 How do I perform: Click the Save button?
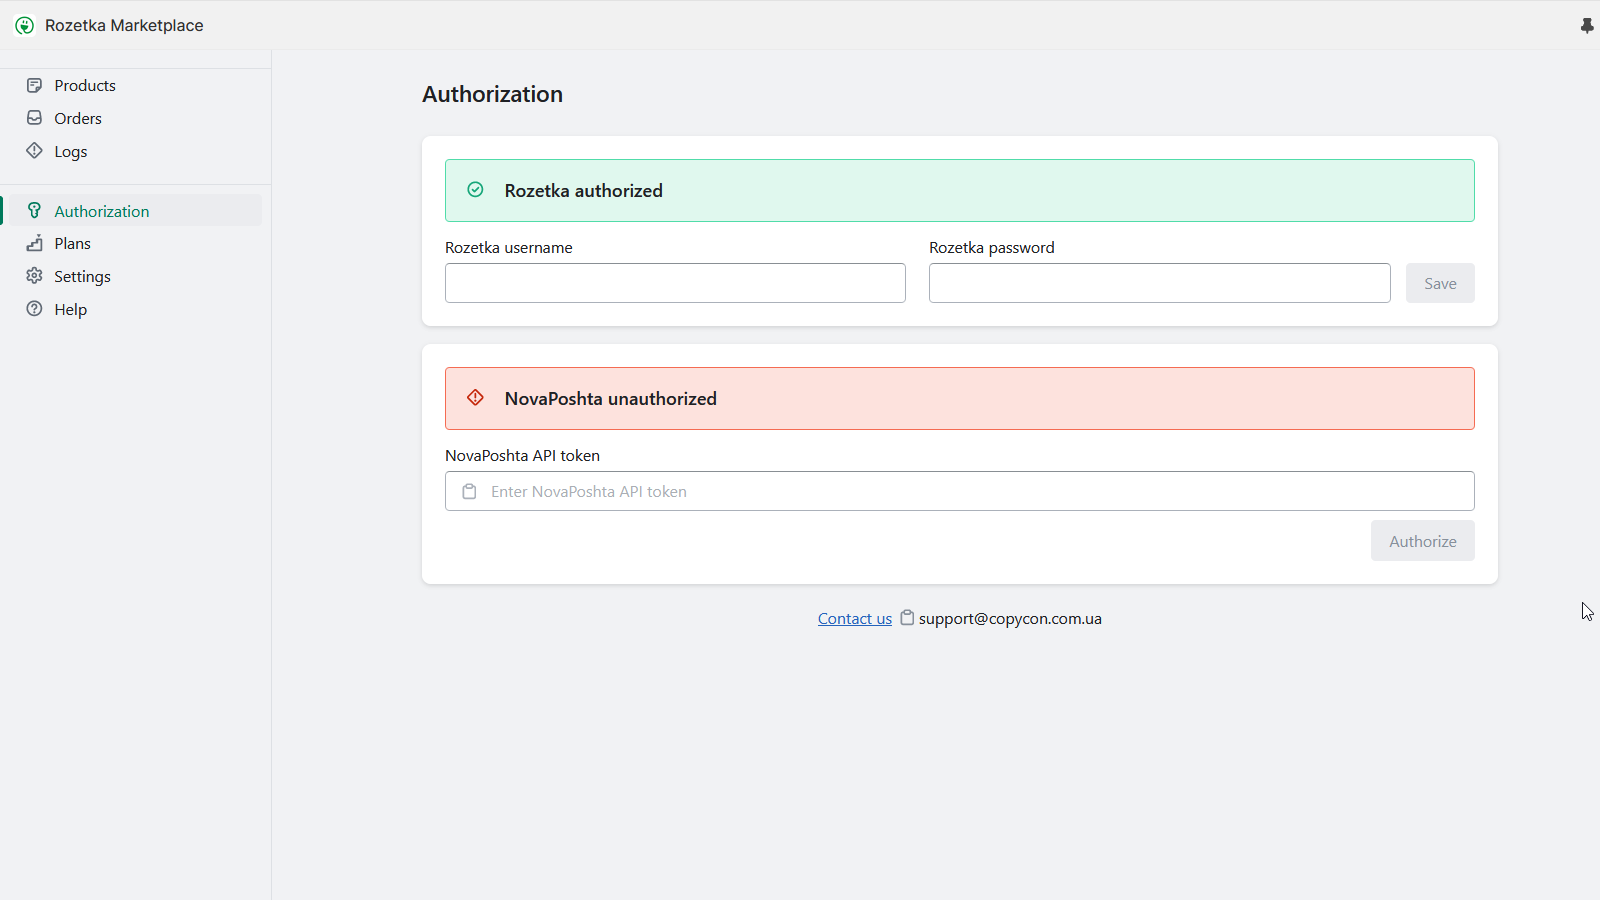point(1440,283)
